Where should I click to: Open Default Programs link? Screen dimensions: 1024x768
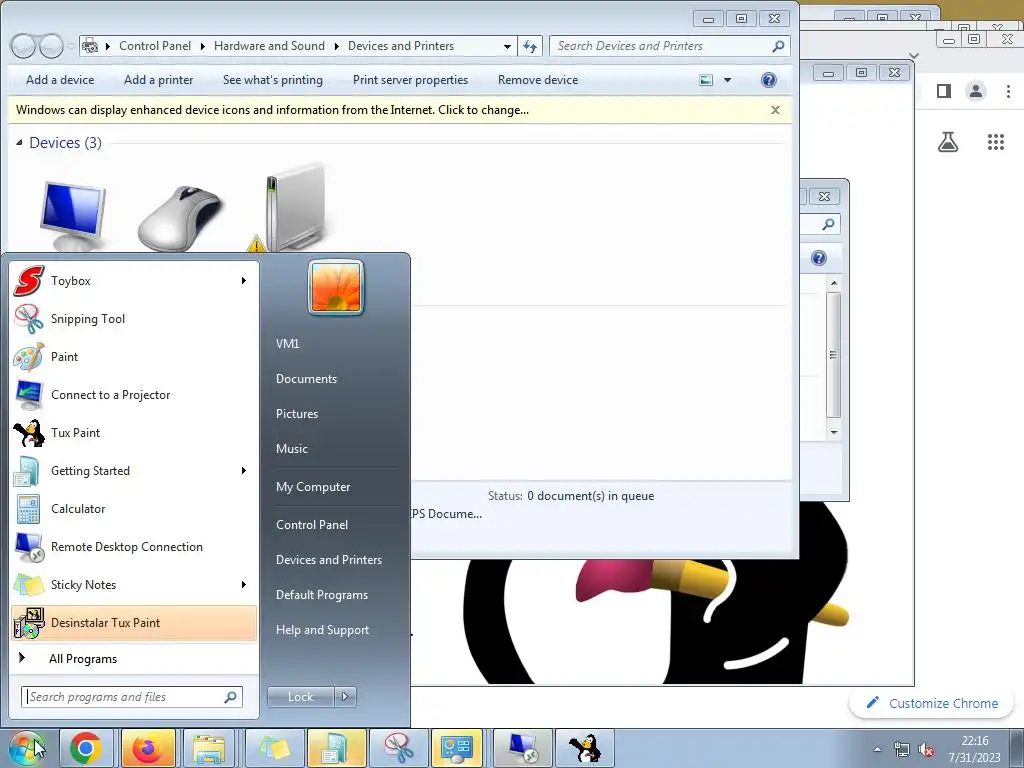click(x=321, y=595)
